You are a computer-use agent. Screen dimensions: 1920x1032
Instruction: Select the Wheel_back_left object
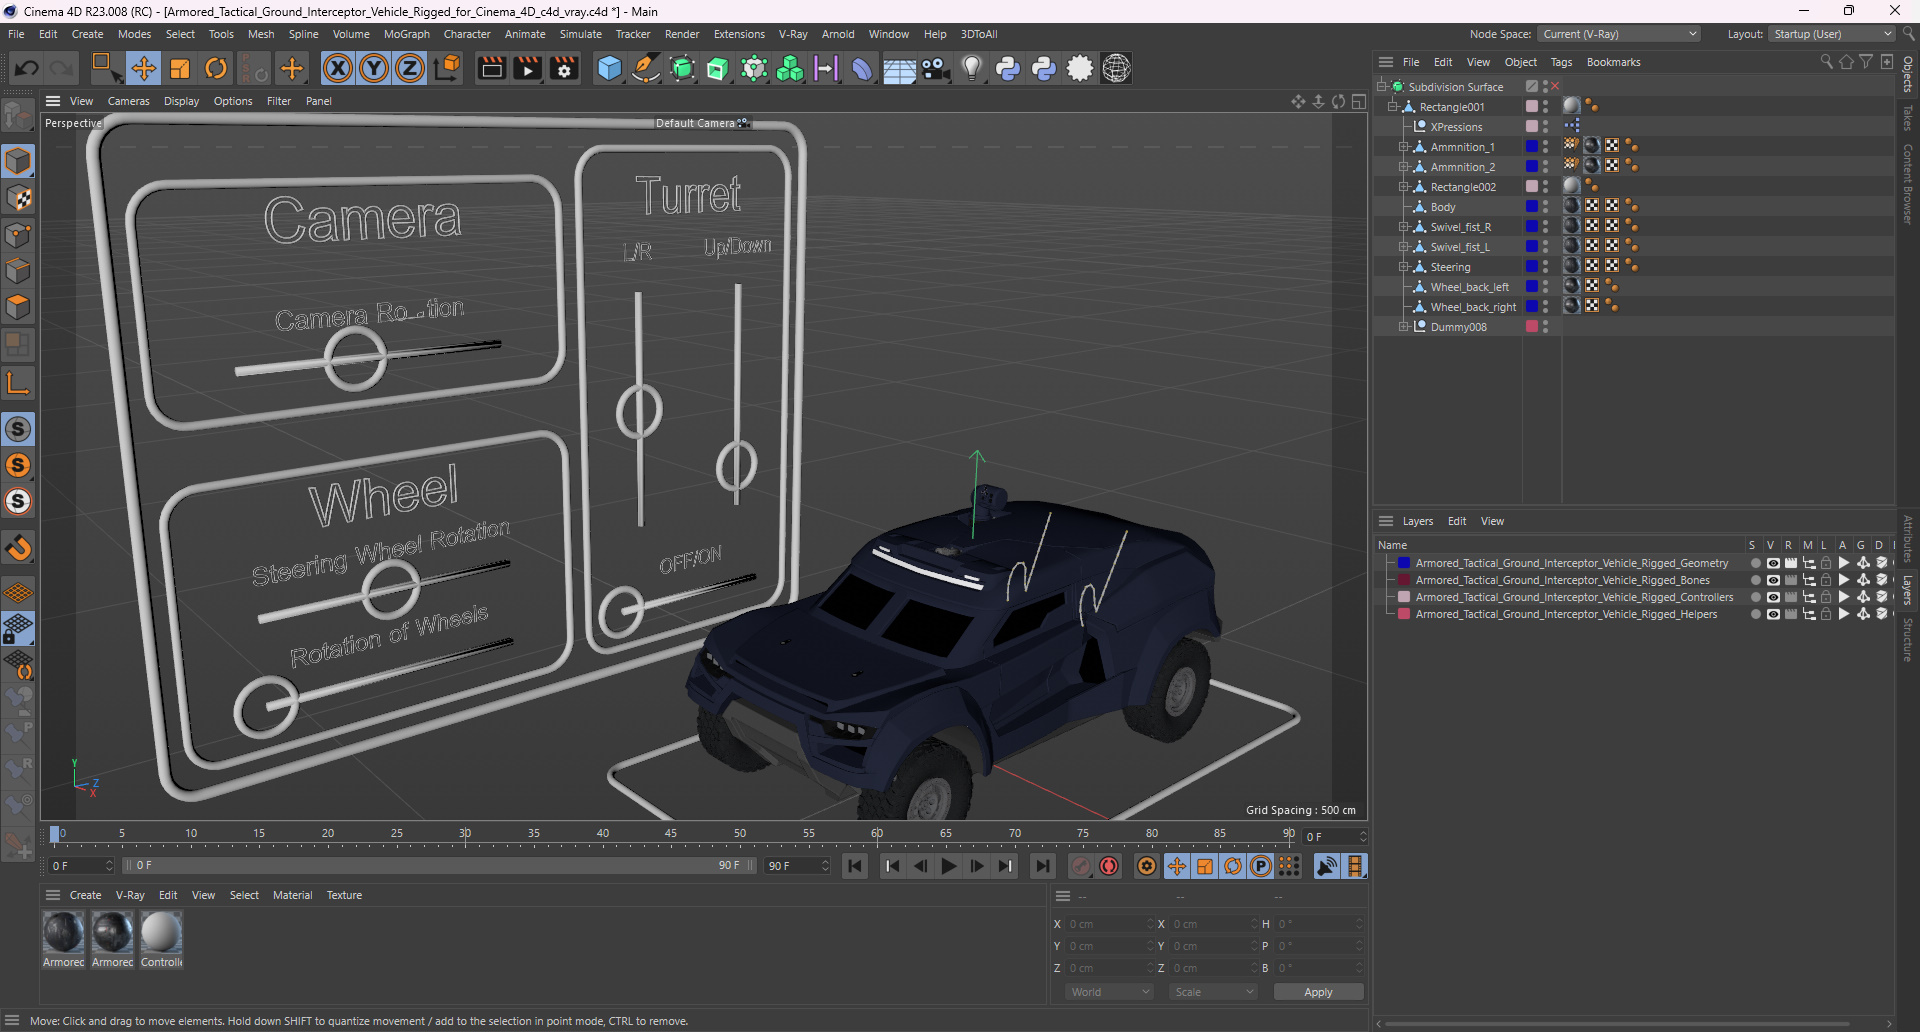tap(1469, 287)
